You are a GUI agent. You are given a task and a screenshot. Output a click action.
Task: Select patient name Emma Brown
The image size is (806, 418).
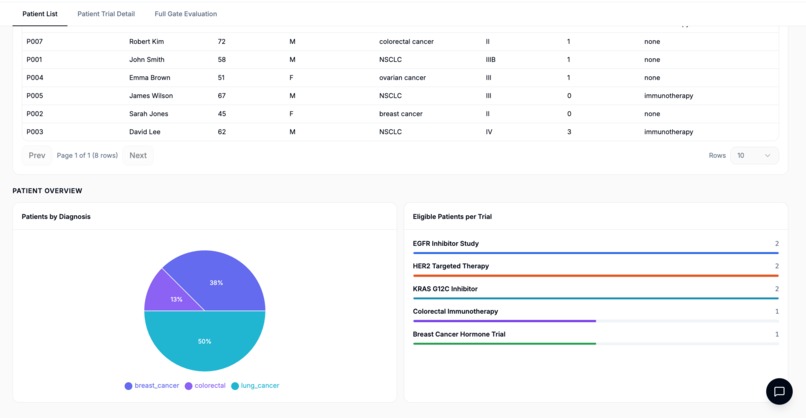click(x=150, y=78)
